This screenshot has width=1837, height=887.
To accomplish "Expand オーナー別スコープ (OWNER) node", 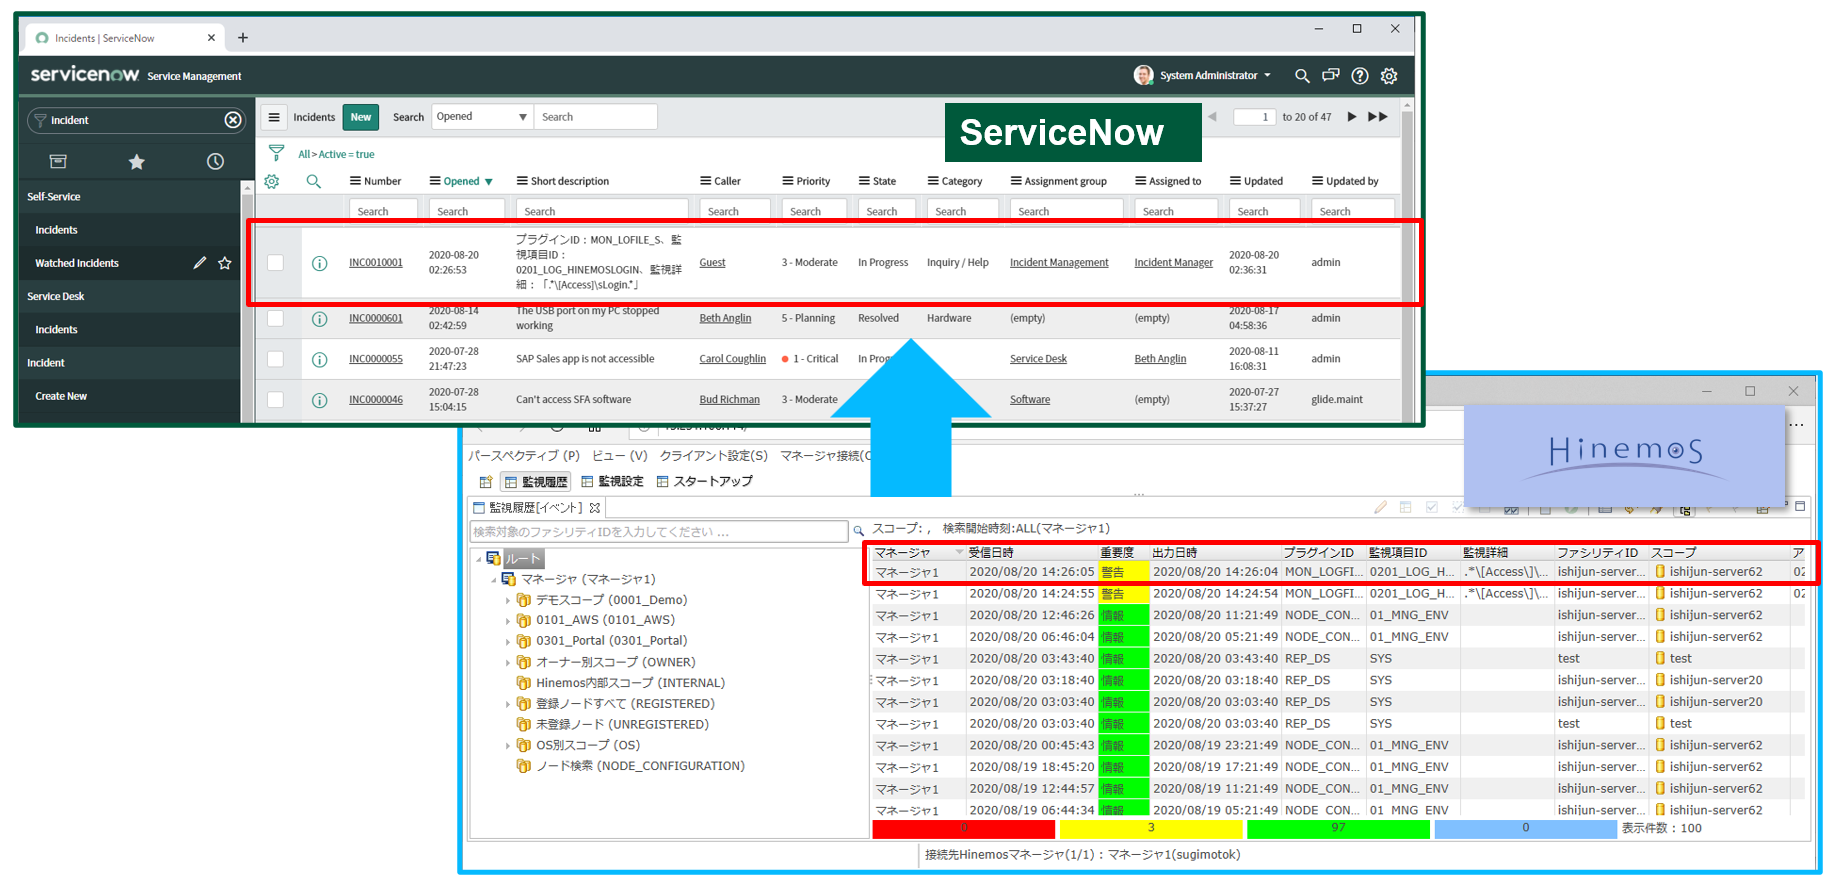I will click(x=508, y=663).
